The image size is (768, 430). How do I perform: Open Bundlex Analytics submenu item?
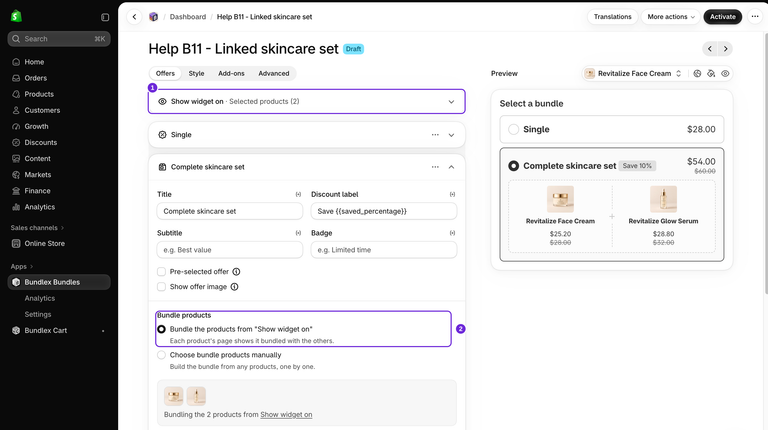pyautogui.click(x=40, y=298)
